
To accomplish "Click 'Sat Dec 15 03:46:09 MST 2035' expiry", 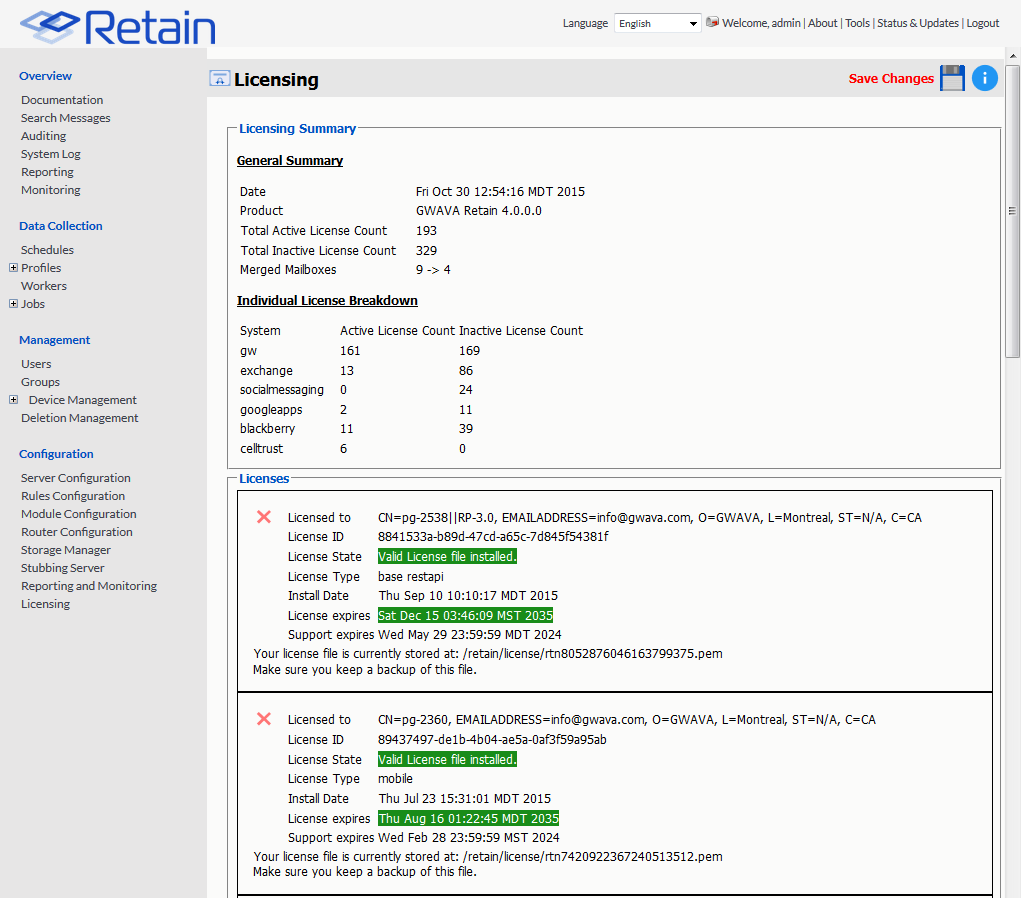I will click(x=465, y=615).
